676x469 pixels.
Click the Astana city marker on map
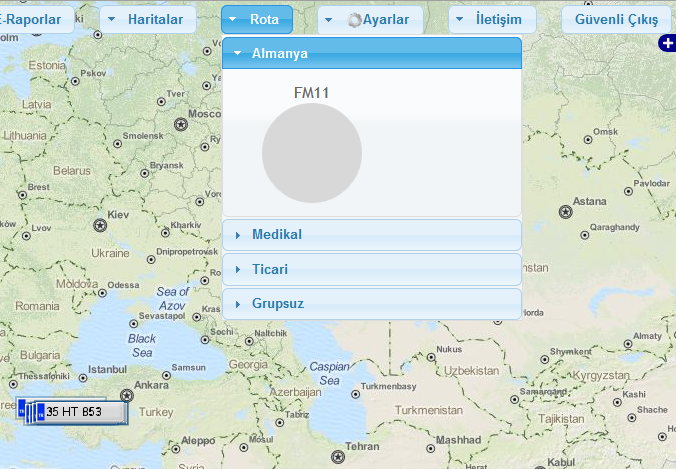(566, 211)
